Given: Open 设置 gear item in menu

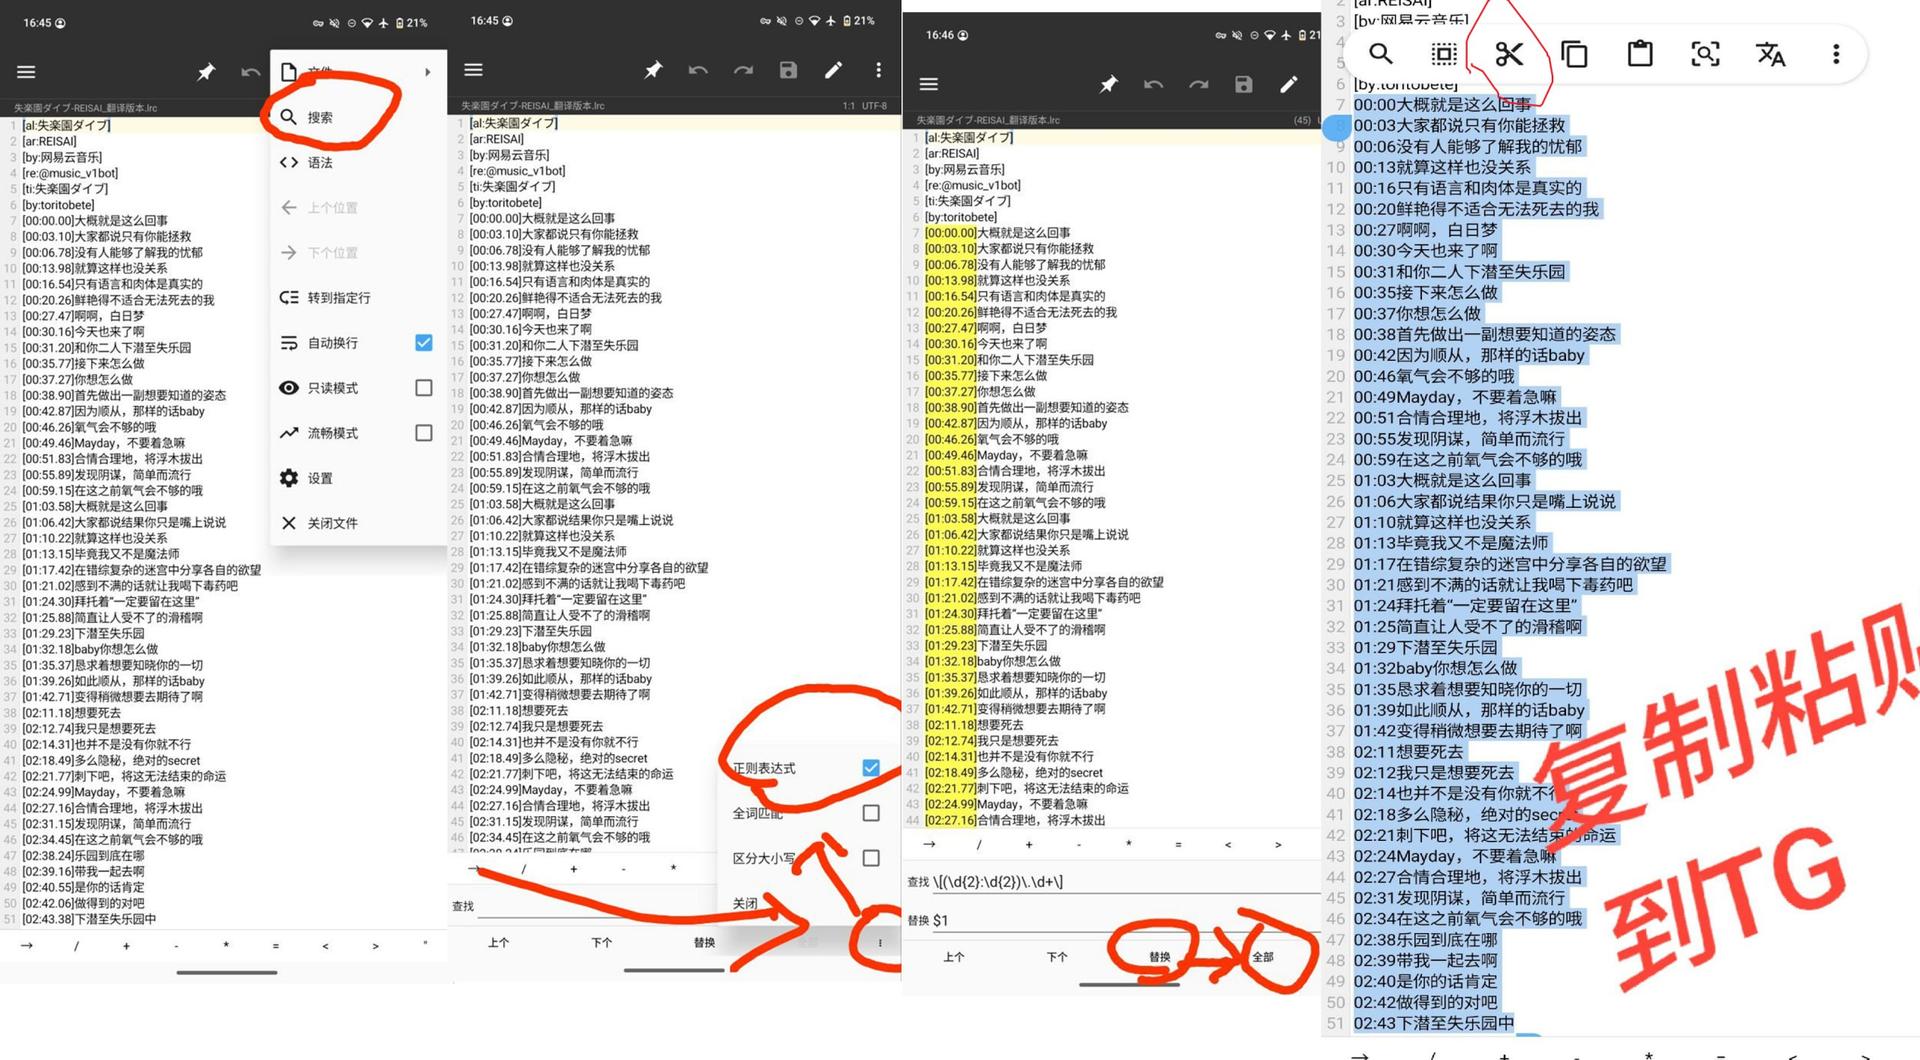Looking at the screenshot, I should 320,478.
